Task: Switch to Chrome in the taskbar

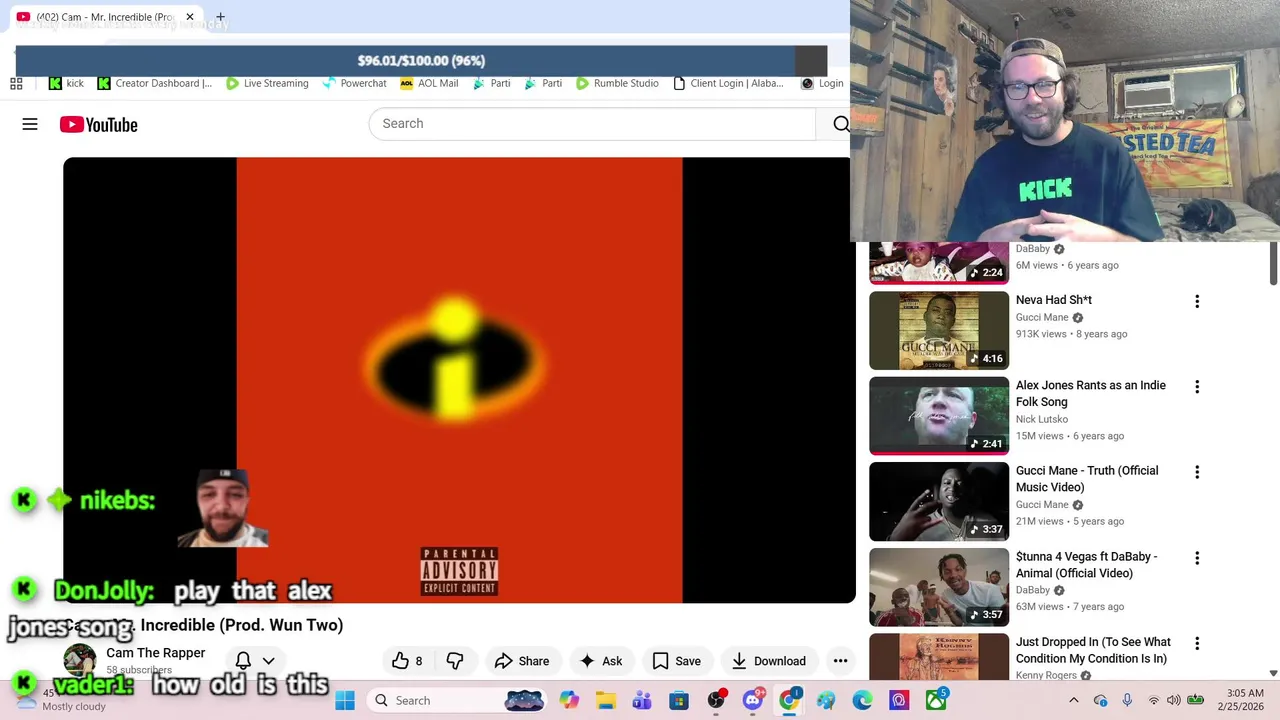Action: click(790, 700)
